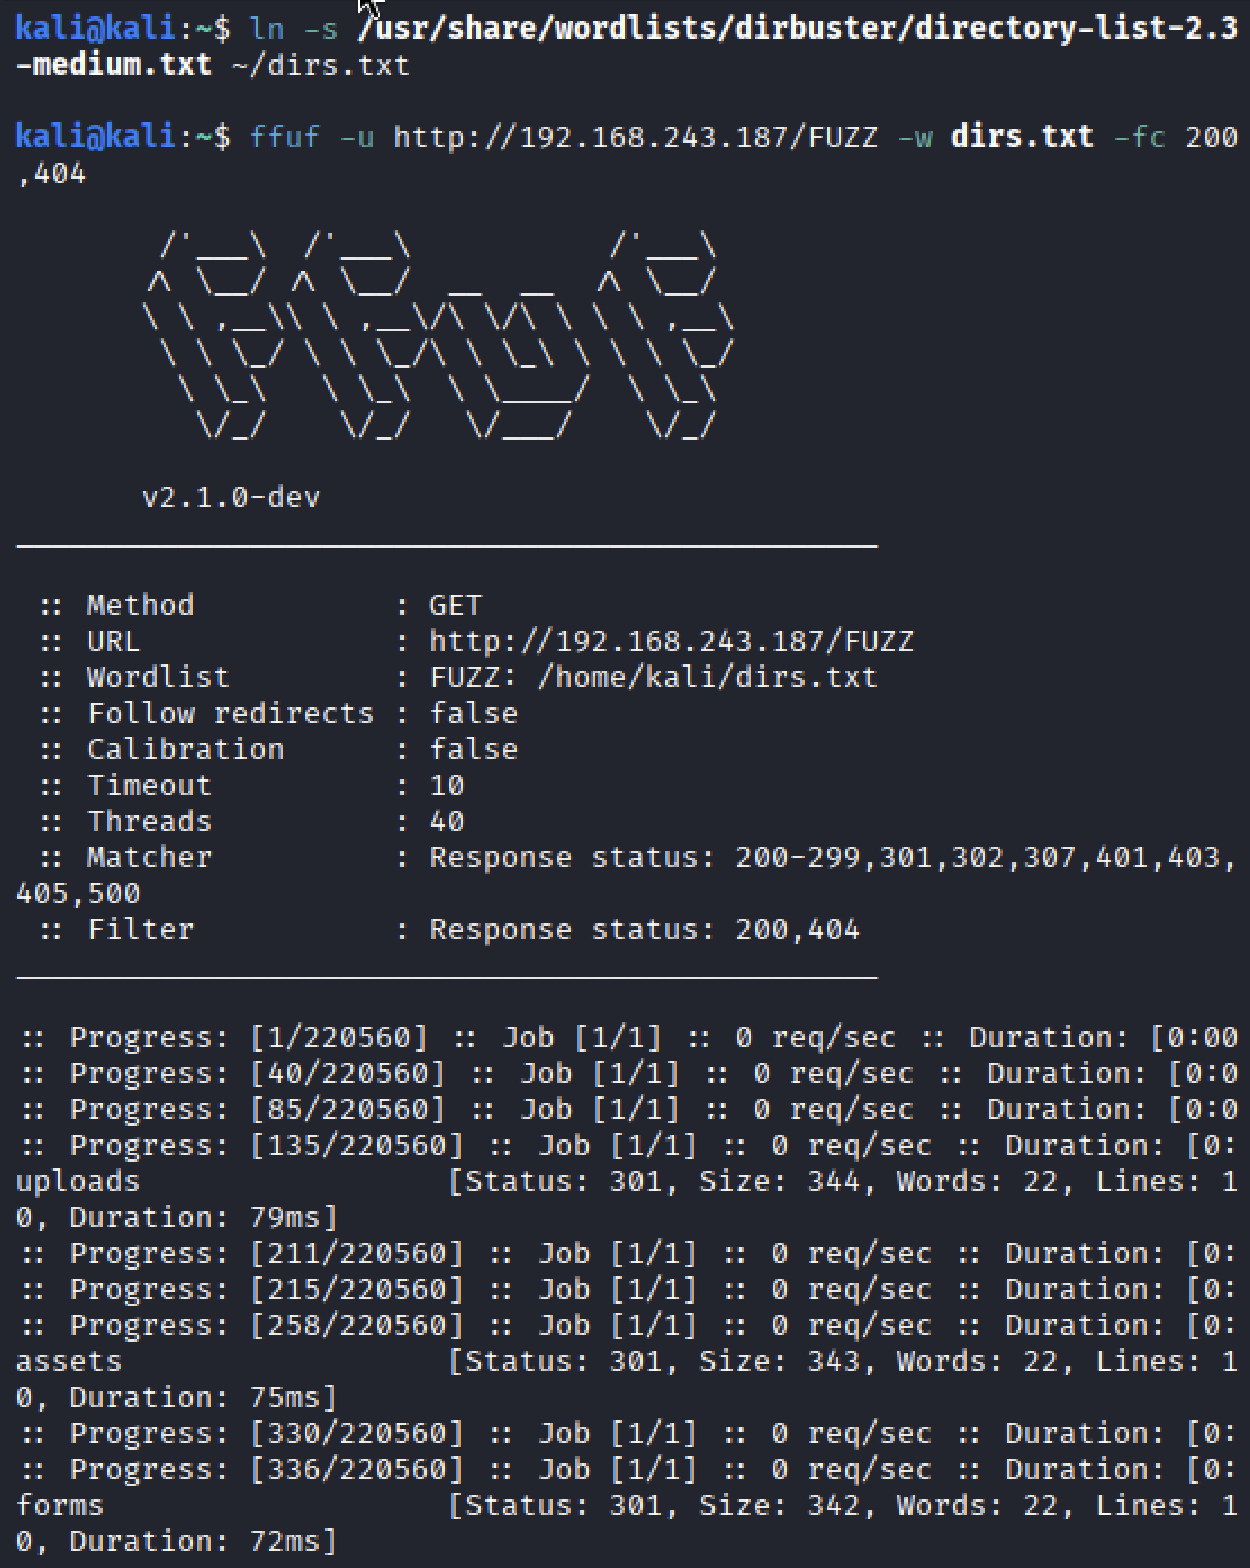Click the Filter response status 200,404 text
Screen dimensions: 1250x1568
pos(644,929)
